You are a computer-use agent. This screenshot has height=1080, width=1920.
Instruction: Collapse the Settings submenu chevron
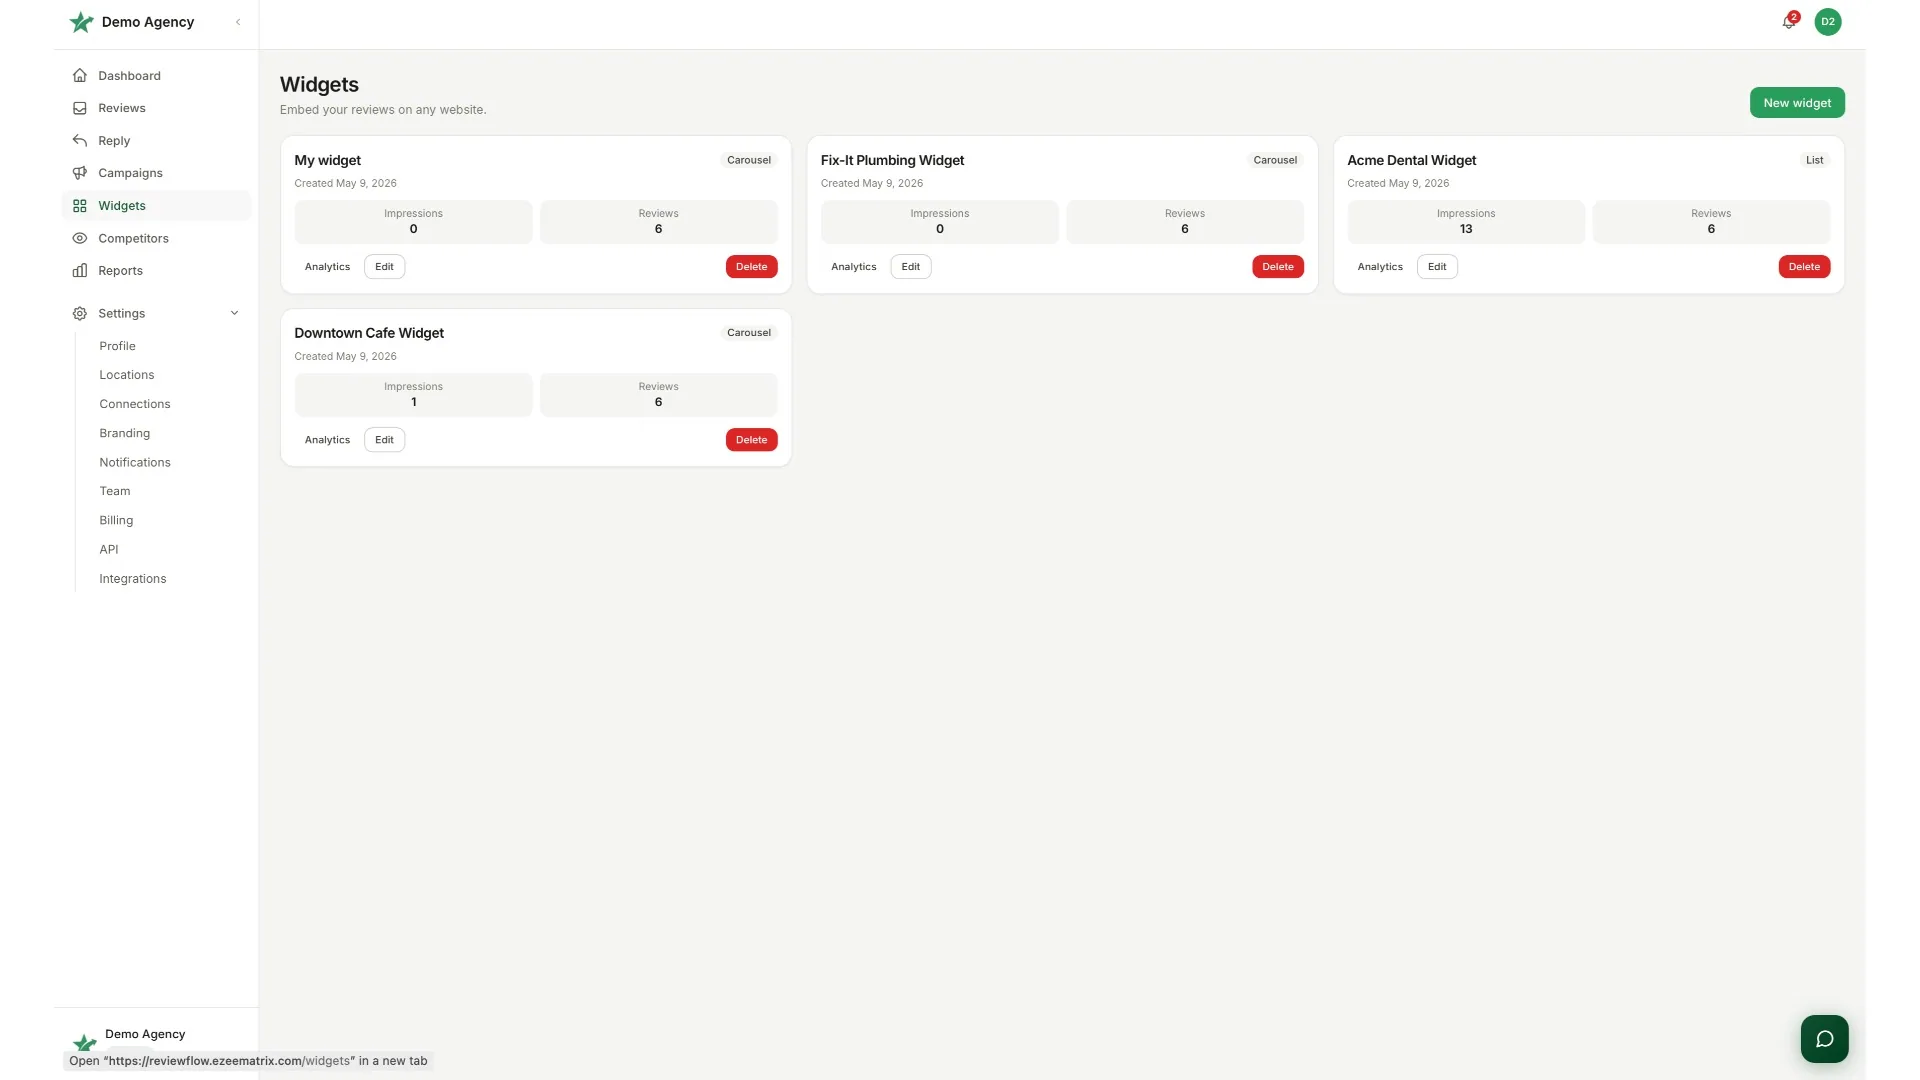[235, 313]
